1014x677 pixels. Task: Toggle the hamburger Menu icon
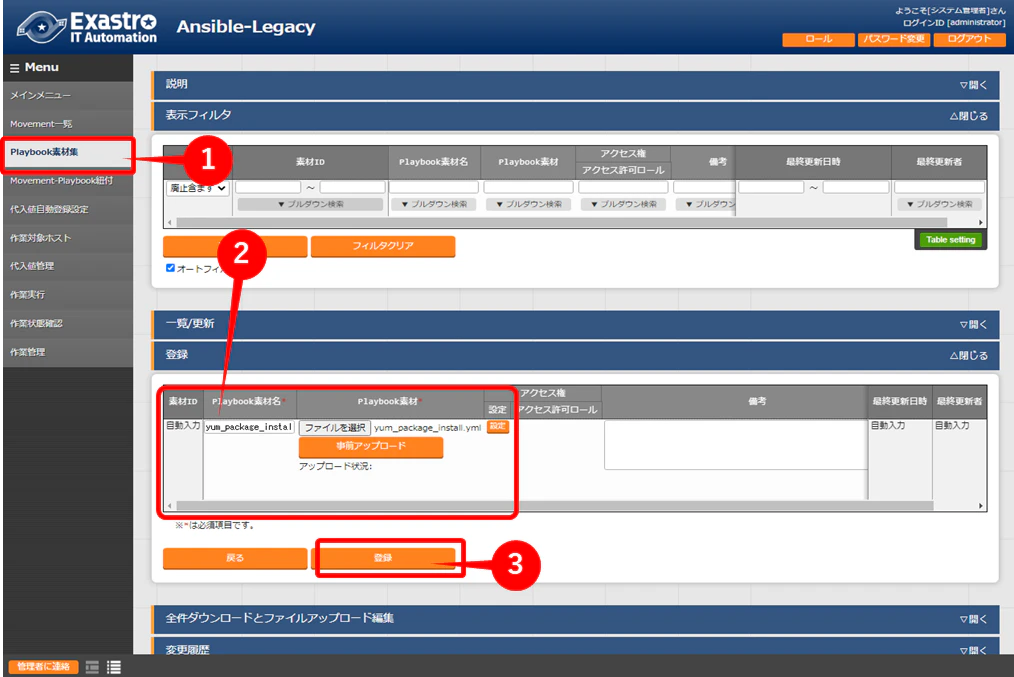coord(14,68)
